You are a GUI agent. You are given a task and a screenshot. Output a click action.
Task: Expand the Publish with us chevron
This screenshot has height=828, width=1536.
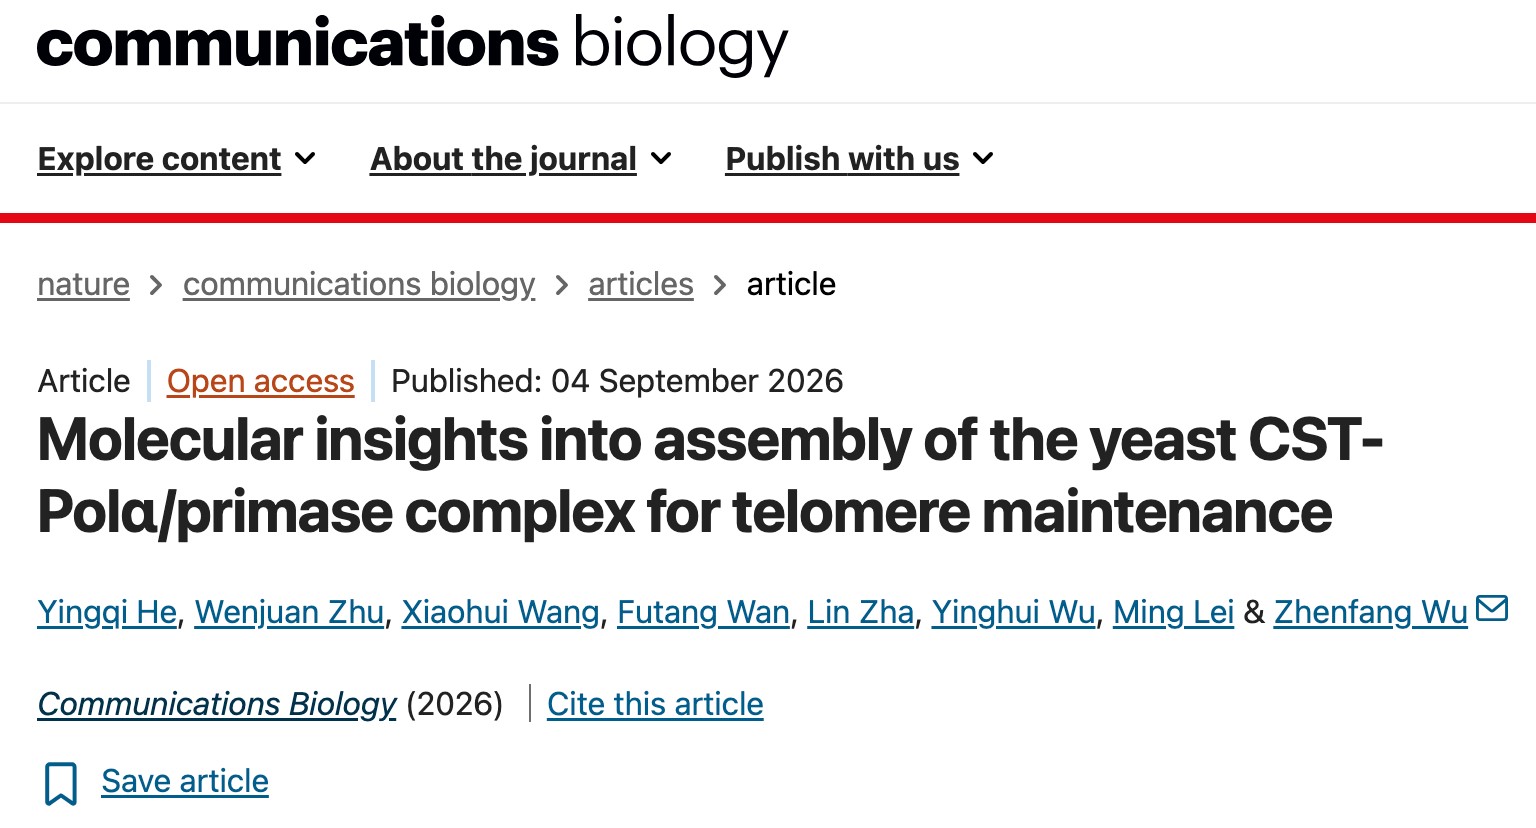983,159
